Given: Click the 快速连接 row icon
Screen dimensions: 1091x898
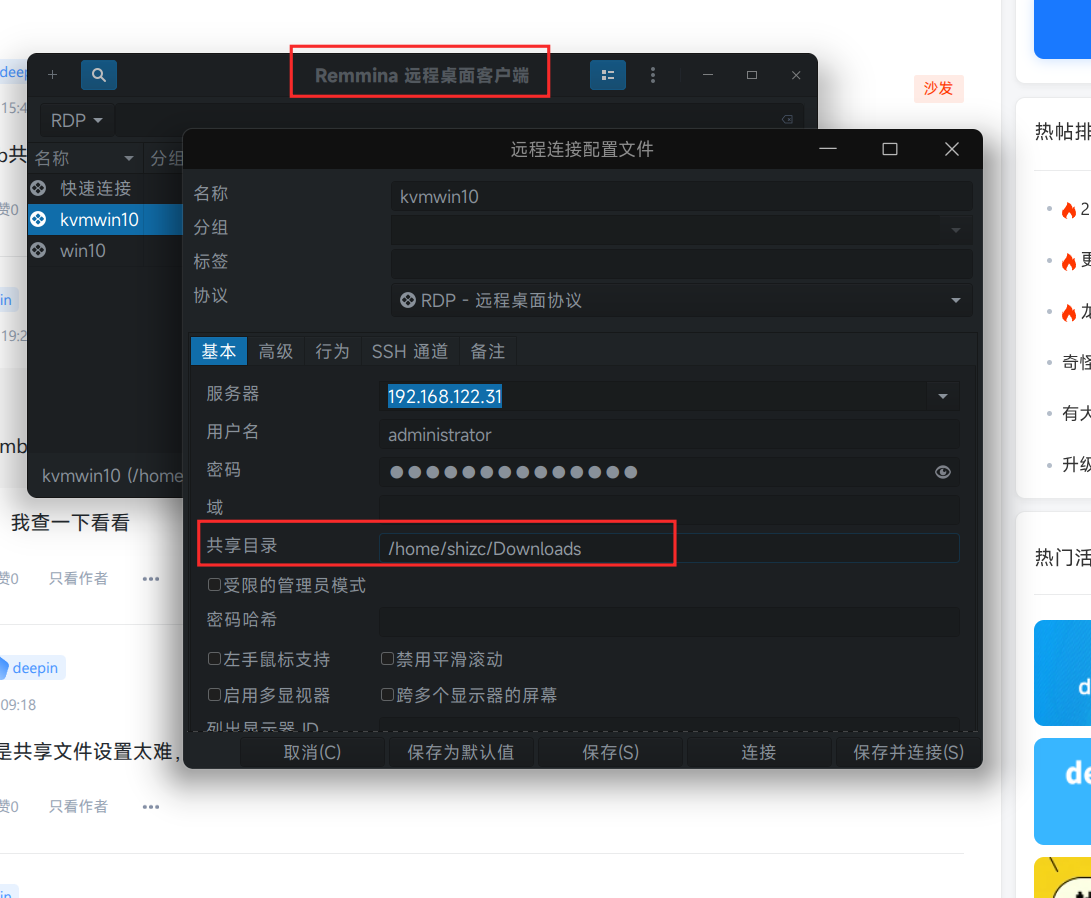Looking at the screenshot, I should pos(39,188).
